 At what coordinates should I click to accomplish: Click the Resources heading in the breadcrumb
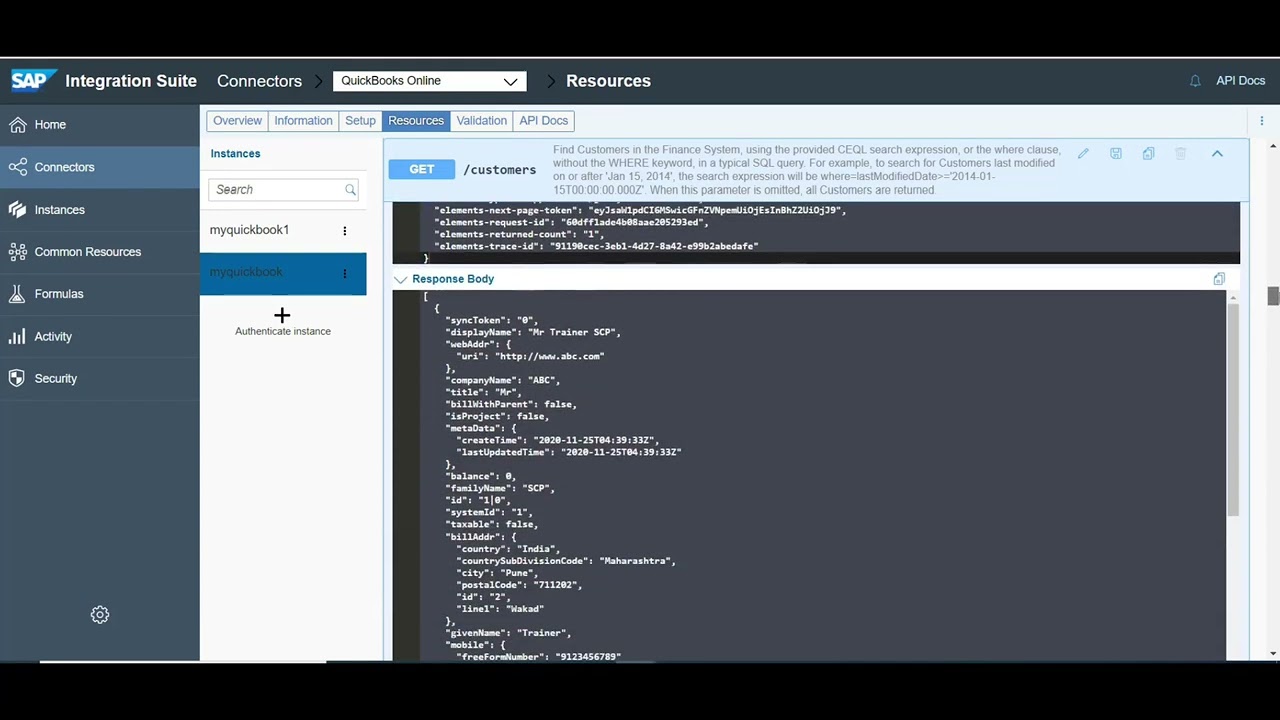click(x=608, y=81)
